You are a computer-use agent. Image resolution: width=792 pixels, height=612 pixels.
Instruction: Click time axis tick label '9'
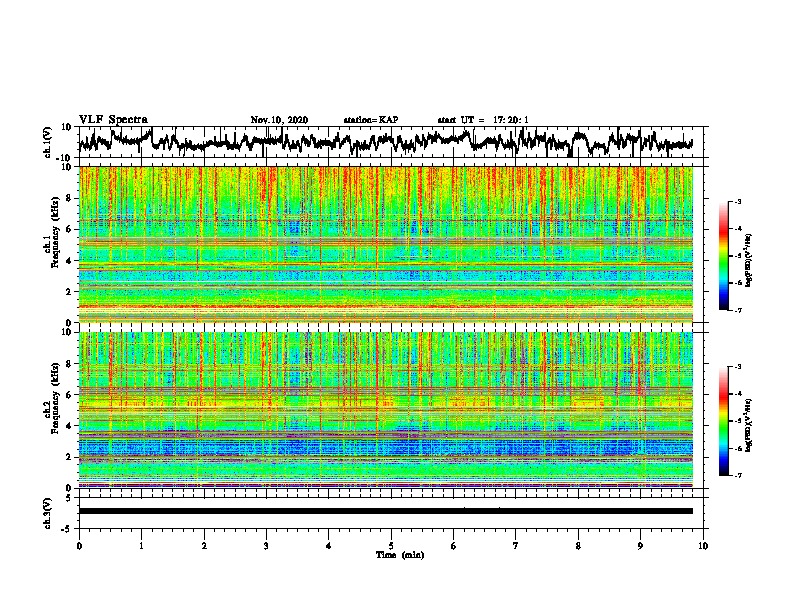click(640, 546)
